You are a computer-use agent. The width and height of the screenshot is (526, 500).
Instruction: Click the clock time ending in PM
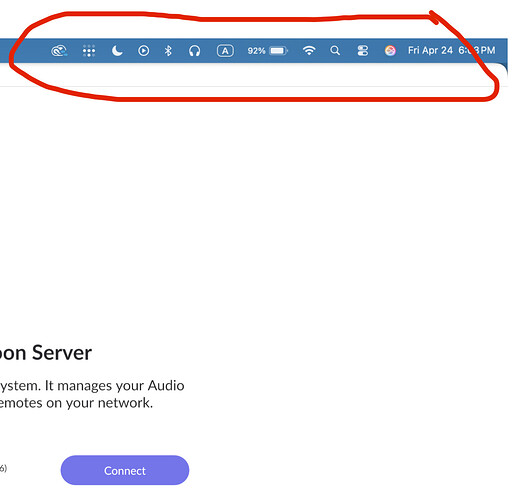coord(477,50)
